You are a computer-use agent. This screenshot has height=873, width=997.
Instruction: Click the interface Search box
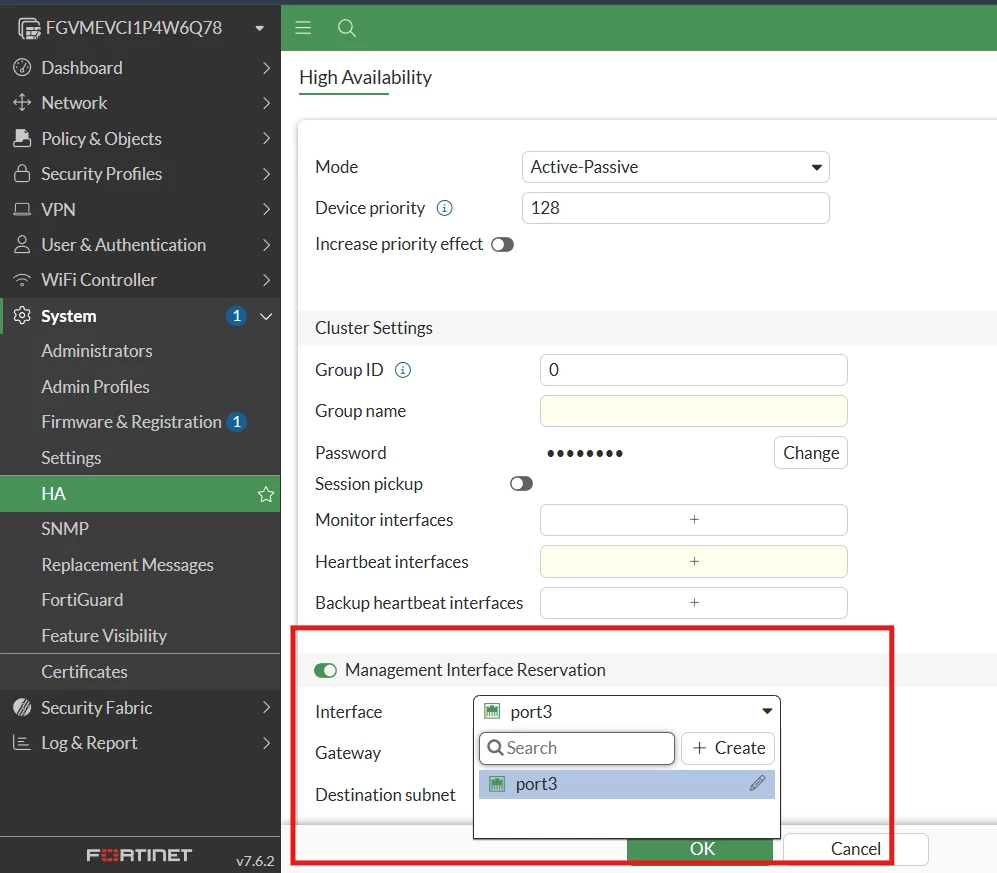[577, 748]
